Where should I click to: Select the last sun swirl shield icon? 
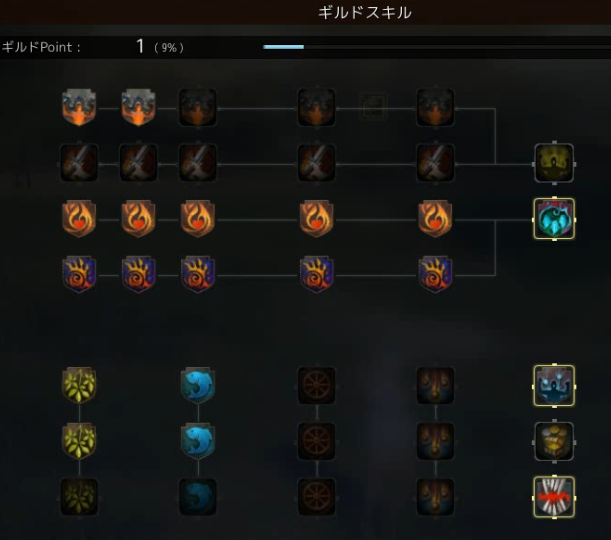coord(435,274)
